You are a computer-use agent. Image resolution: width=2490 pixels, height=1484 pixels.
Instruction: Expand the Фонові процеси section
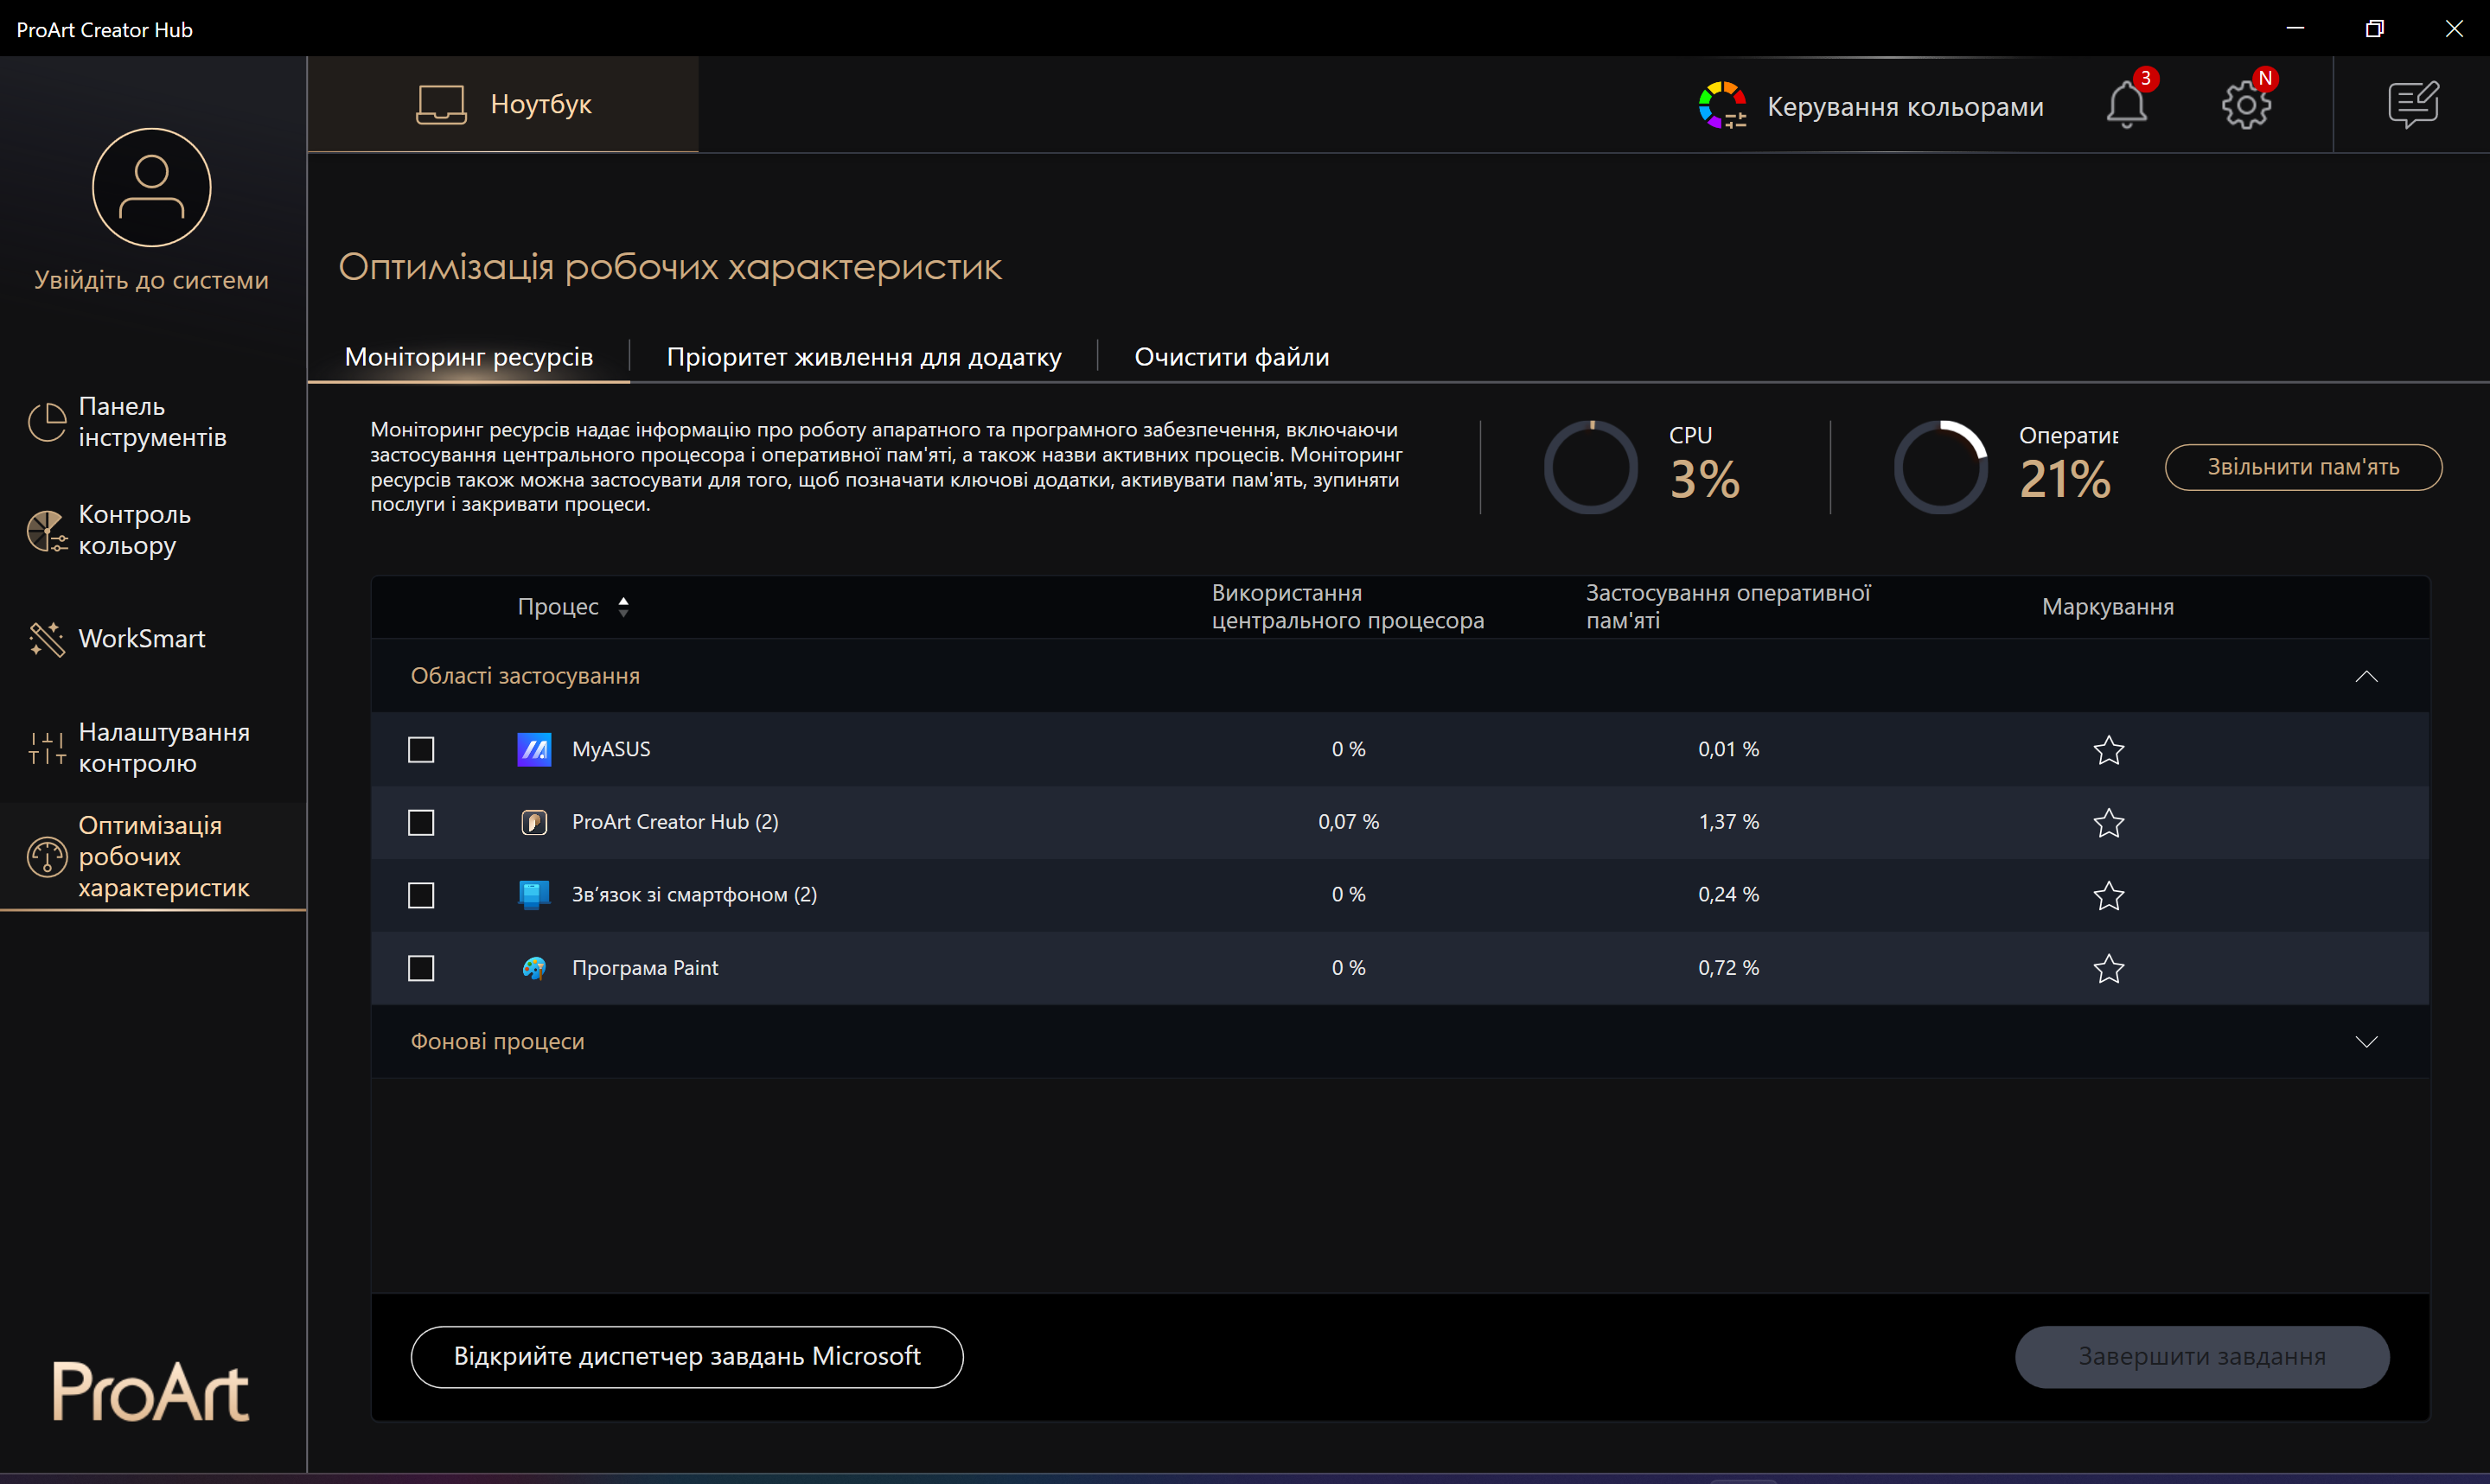(2366, 1042)
